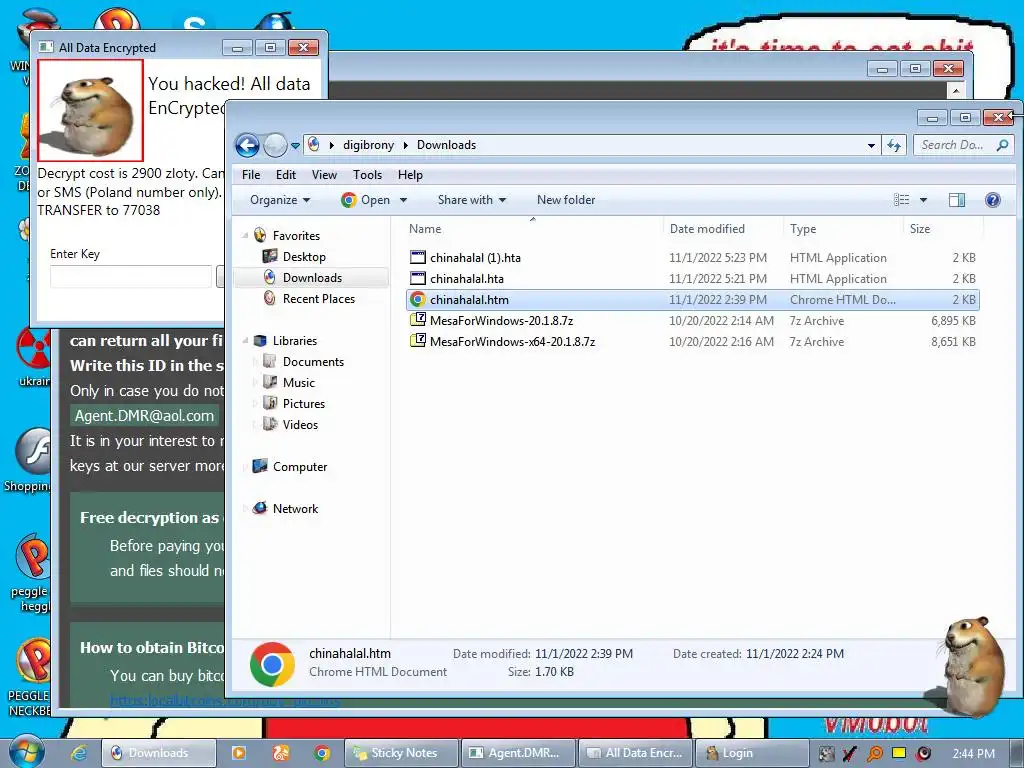The width and height of the screenshot is (1024, 768).
Task: Click the Back navigation arrow in Explorer
Action: tap(248, 145)
